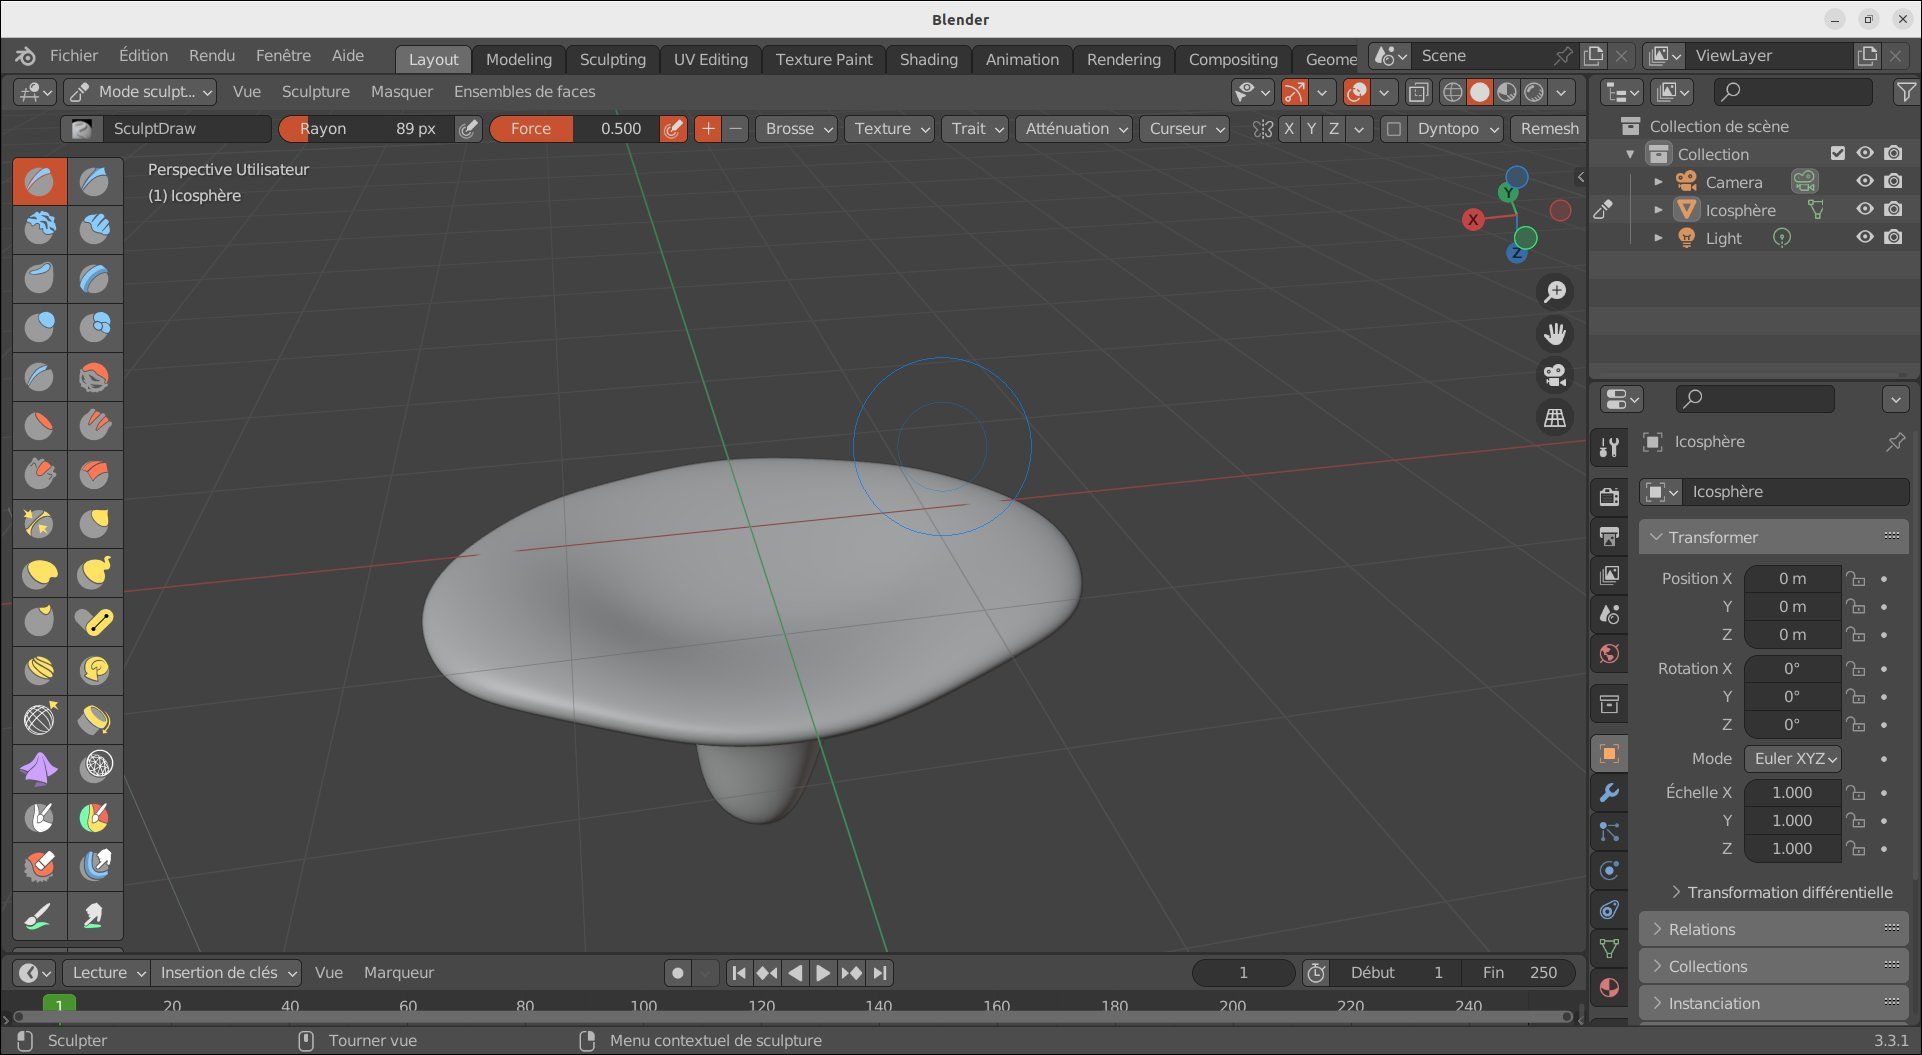The image size is (1922, 1055).
Task: Open the Euler XYZ rotation mode dropdown
Action: tap(1793, 759)
